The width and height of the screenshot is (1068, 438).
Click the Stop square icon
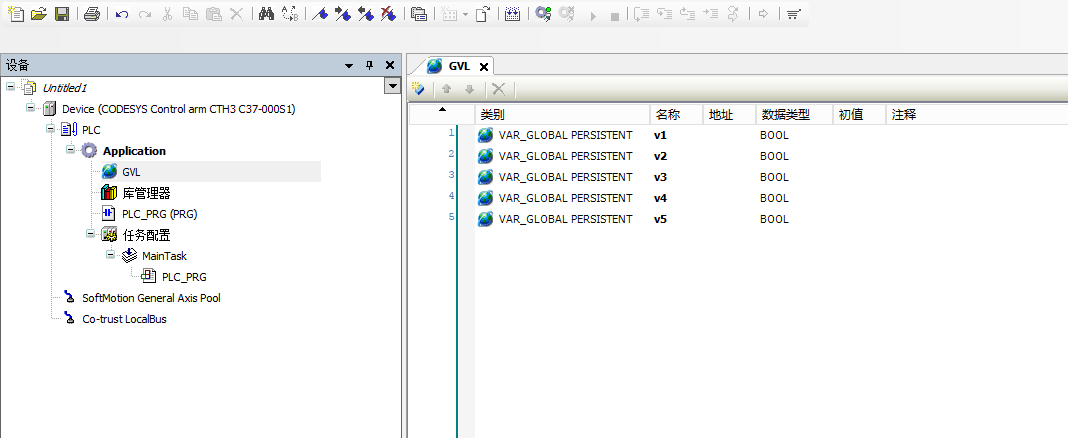pyautogui.click(x=614, y=16)
